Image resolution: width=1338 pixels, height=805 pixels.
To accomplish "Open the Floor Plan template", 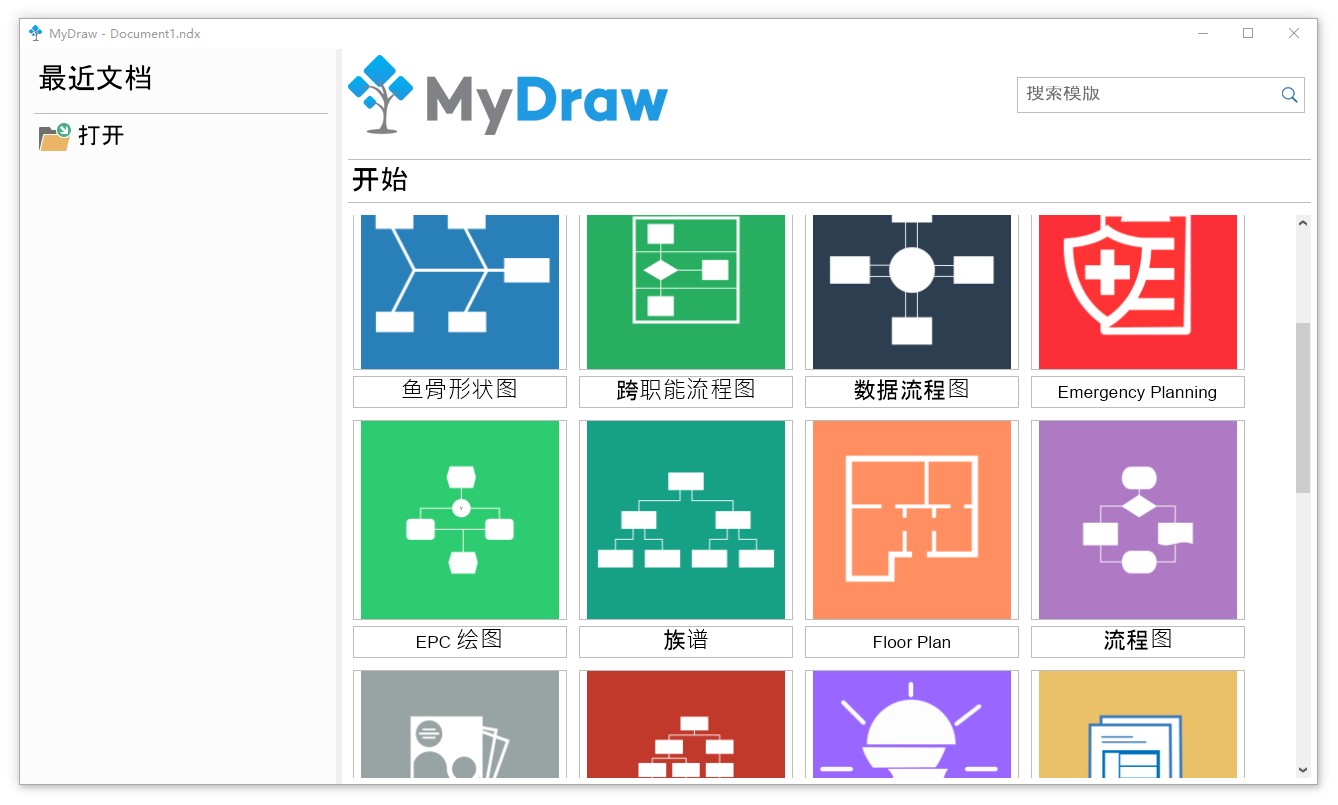I will (911, 519).
